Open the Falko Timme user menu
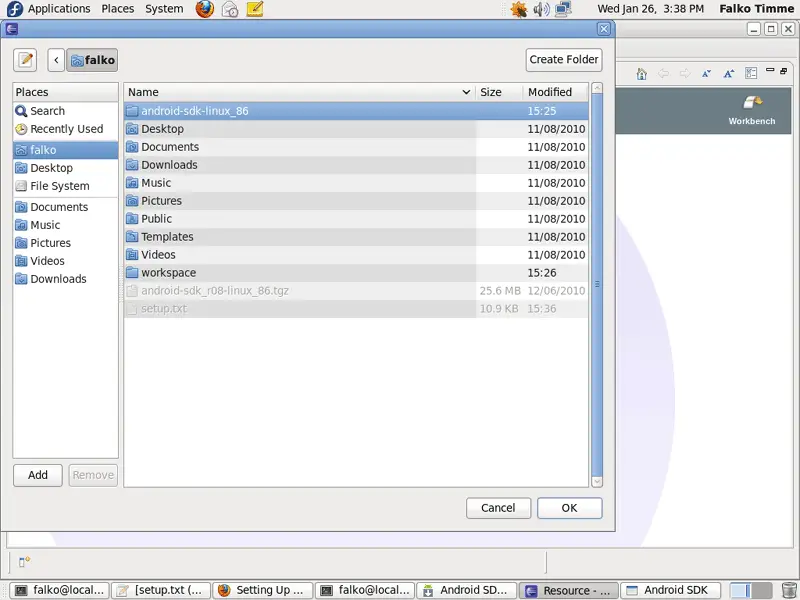The image size is (800, 600). pos(757,9)
